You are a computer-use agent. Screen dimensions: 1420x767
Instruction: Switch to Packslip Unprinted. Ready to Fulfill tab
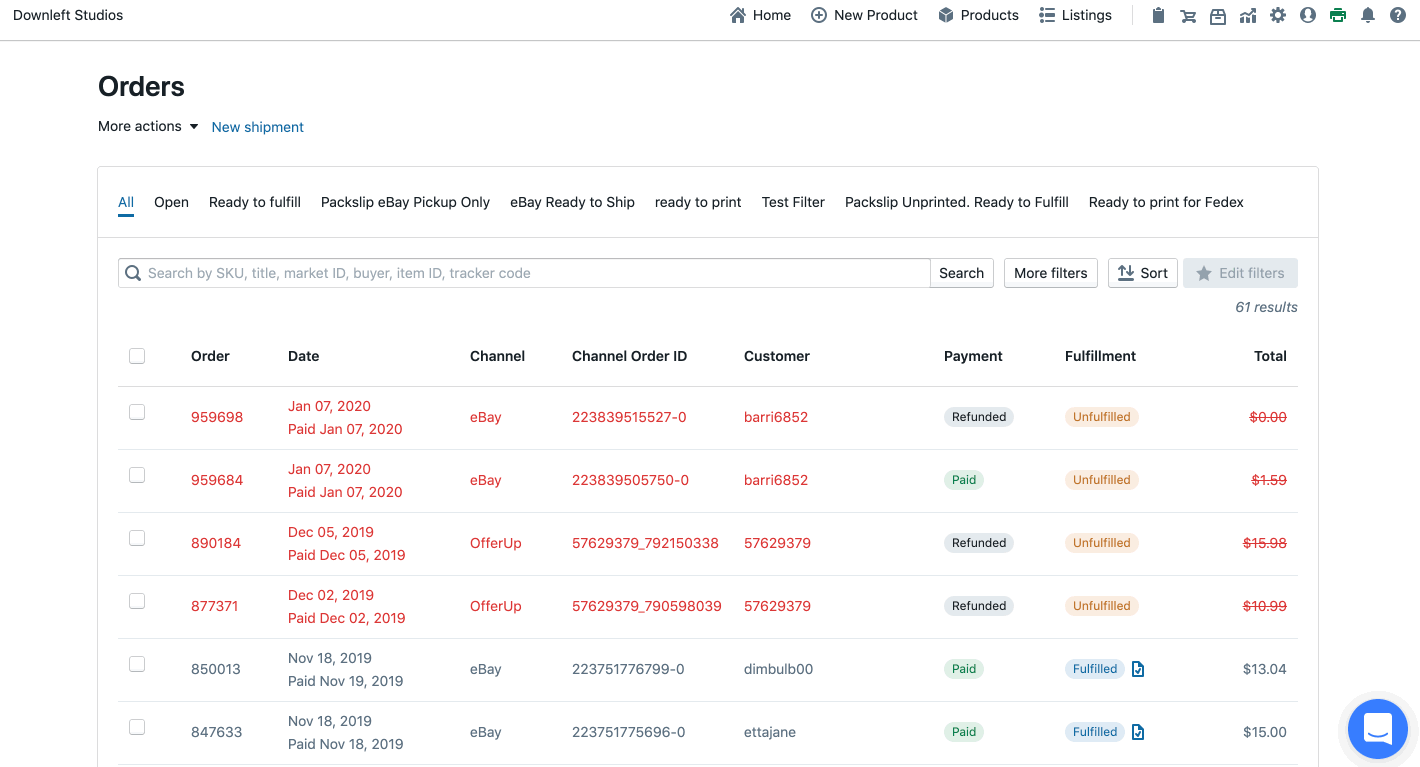pyautogui.click(x=957, y=202)
